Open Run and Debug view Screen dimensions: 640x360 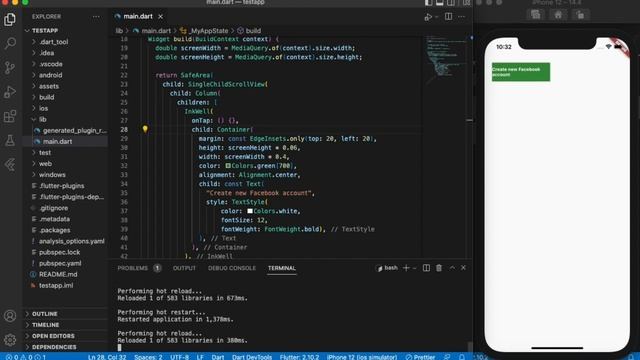point(10,92)
